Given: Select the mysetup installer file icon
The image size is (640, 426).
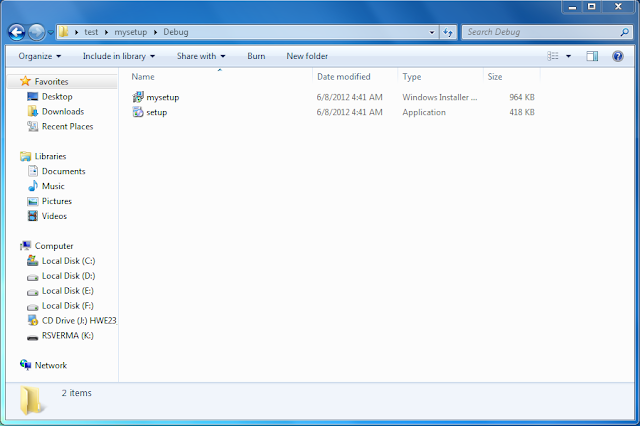Looking at the screenshot, I should tap(138, 97).
